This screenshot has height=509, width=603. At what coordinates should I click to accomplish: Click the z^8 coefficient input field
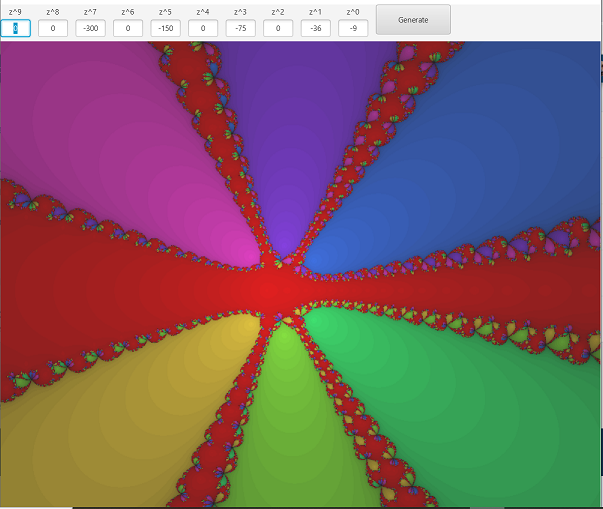tap(53, 28)
